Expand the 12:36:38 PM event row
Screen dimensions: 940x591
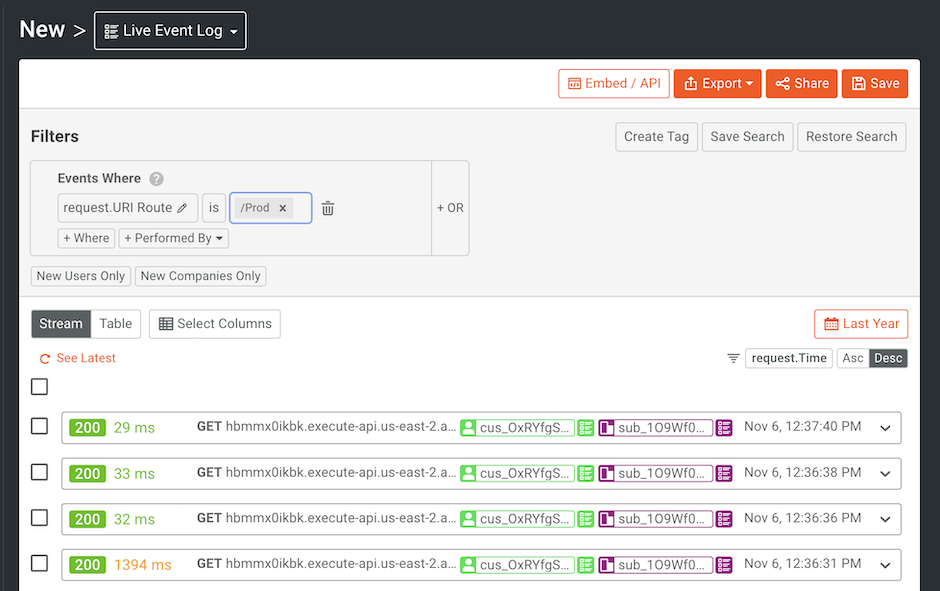(885, 474)
